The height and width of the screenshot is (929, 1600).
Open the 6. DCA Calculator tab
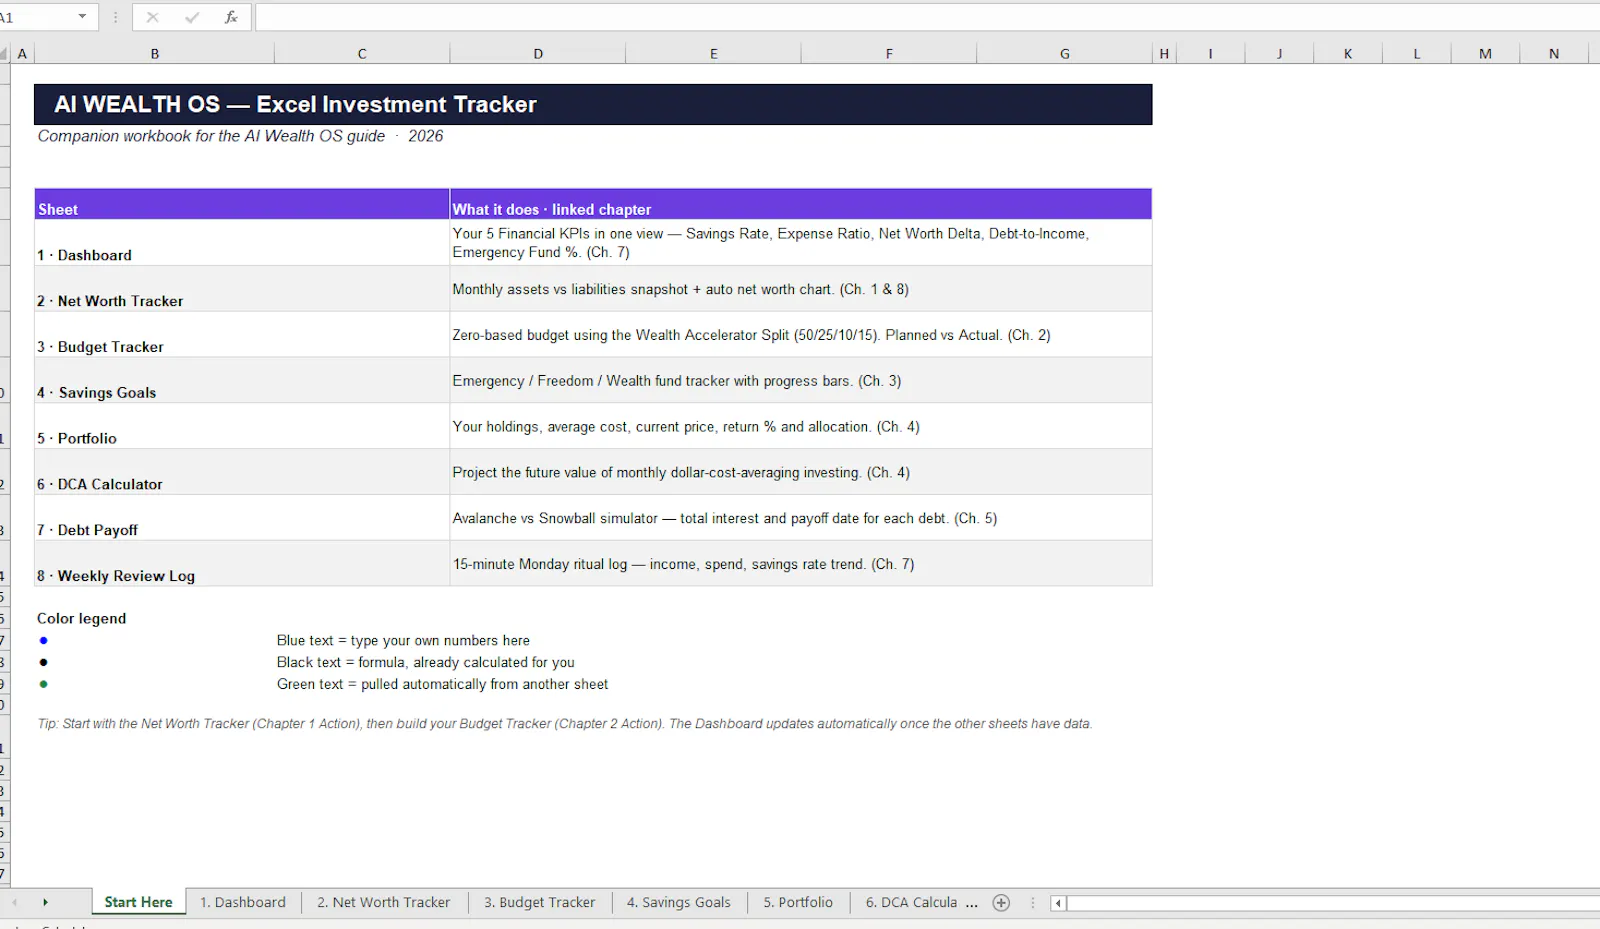tap(911, 902)
